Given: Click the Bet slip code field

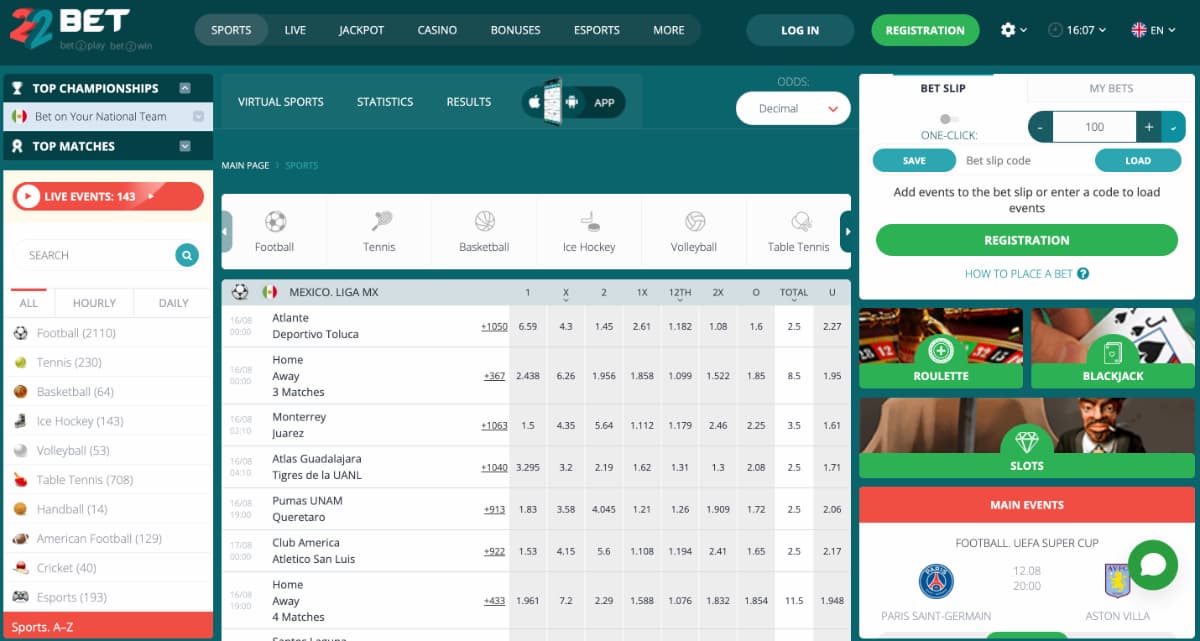Looking at the screenshot, I should point(1025,160).
